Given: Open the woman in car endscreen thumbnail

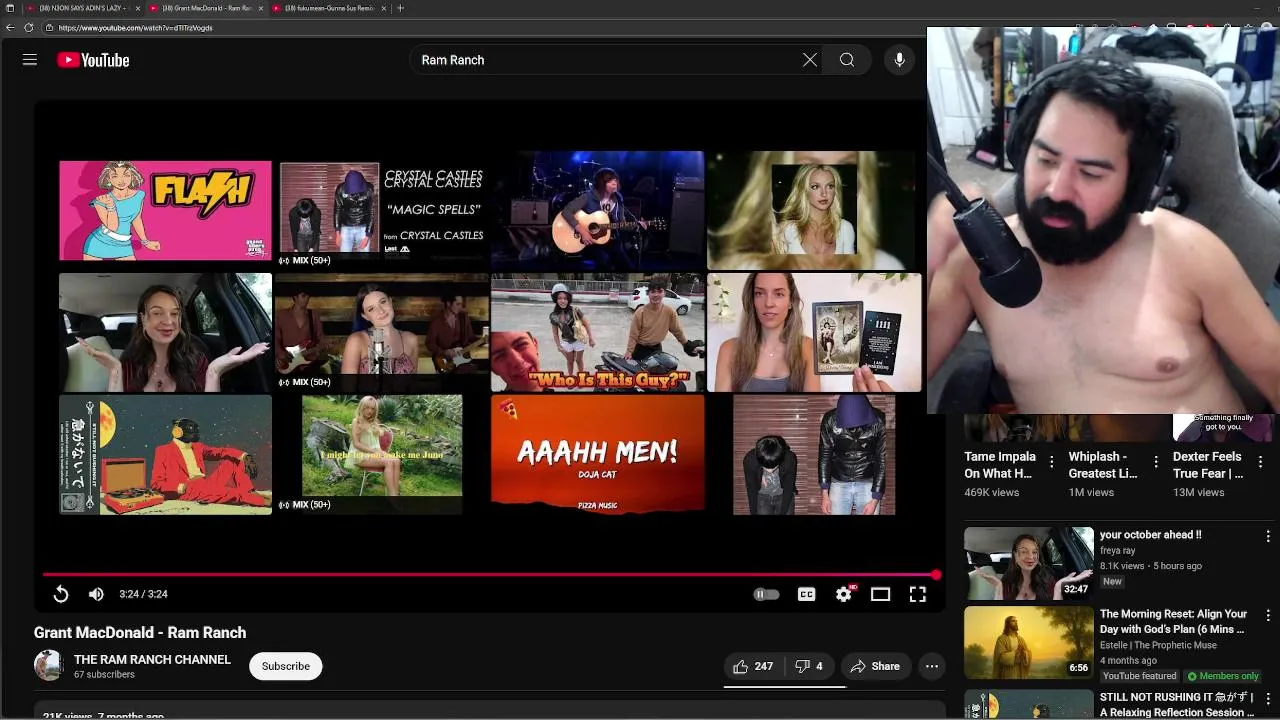Looking at the screenshot, I should (x=165, y=332).
